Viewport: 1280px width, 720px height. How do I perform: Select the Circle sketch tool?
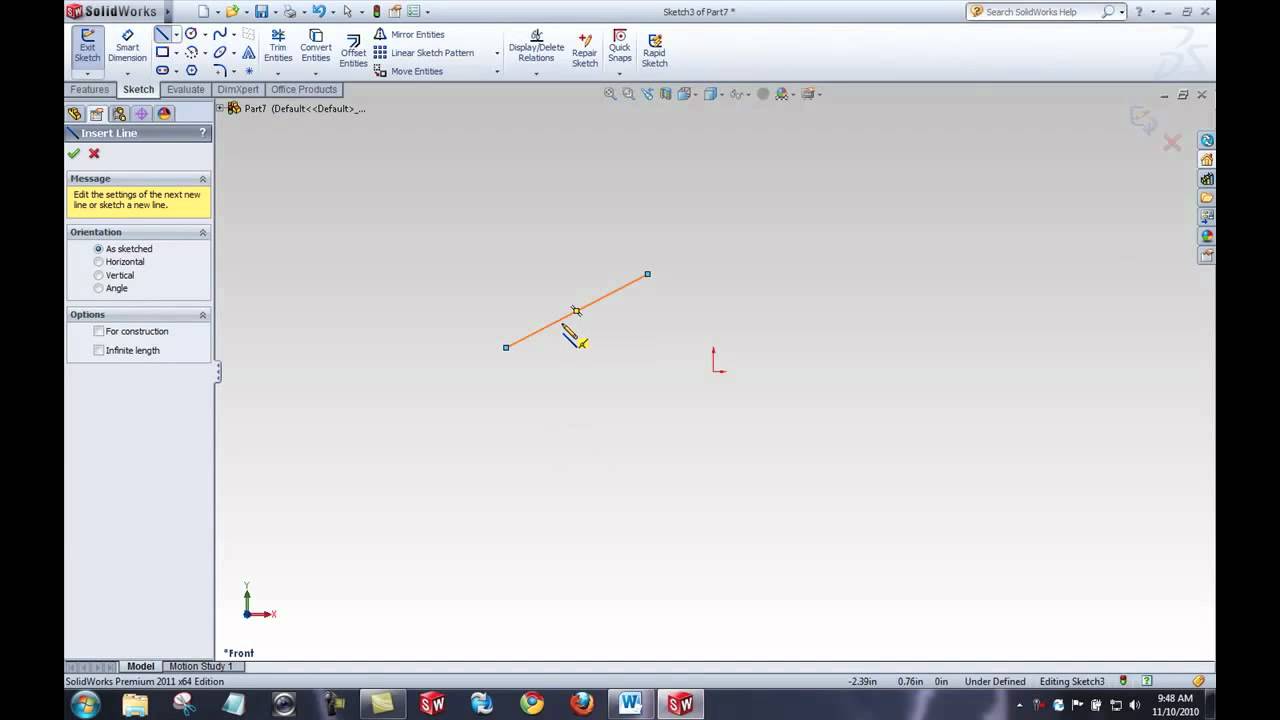191,34
